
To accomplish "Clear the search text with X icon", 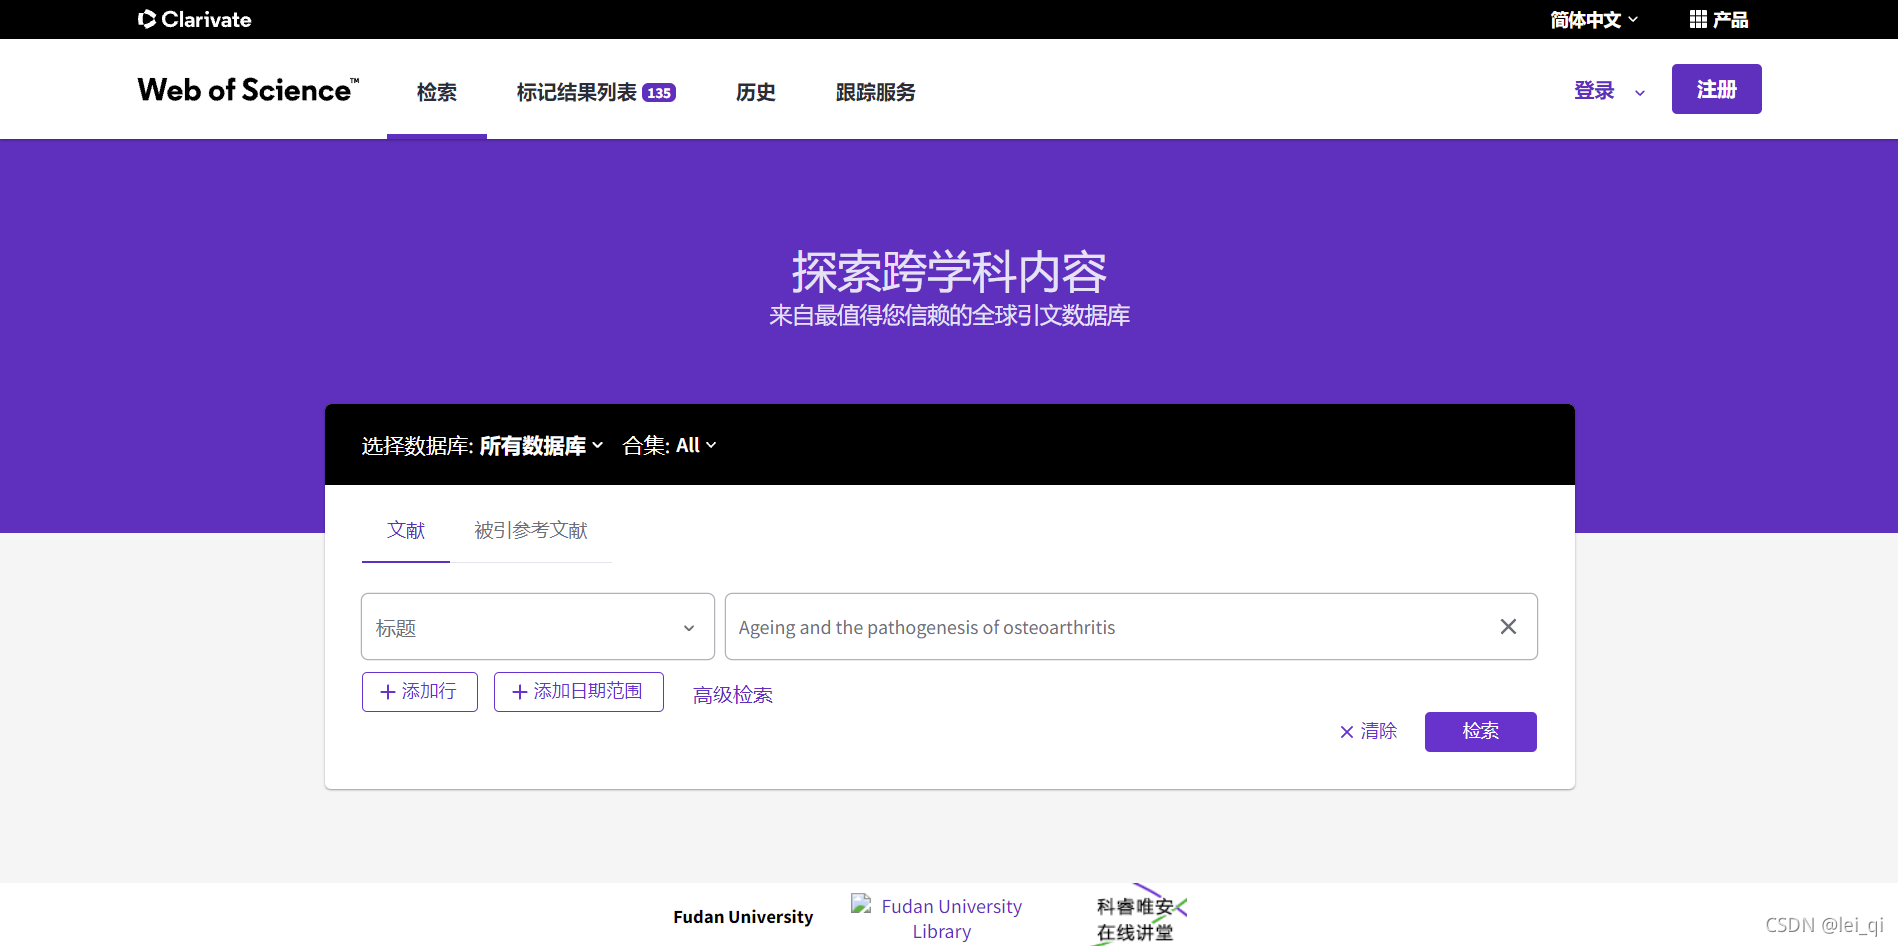I will (1508, 627).
